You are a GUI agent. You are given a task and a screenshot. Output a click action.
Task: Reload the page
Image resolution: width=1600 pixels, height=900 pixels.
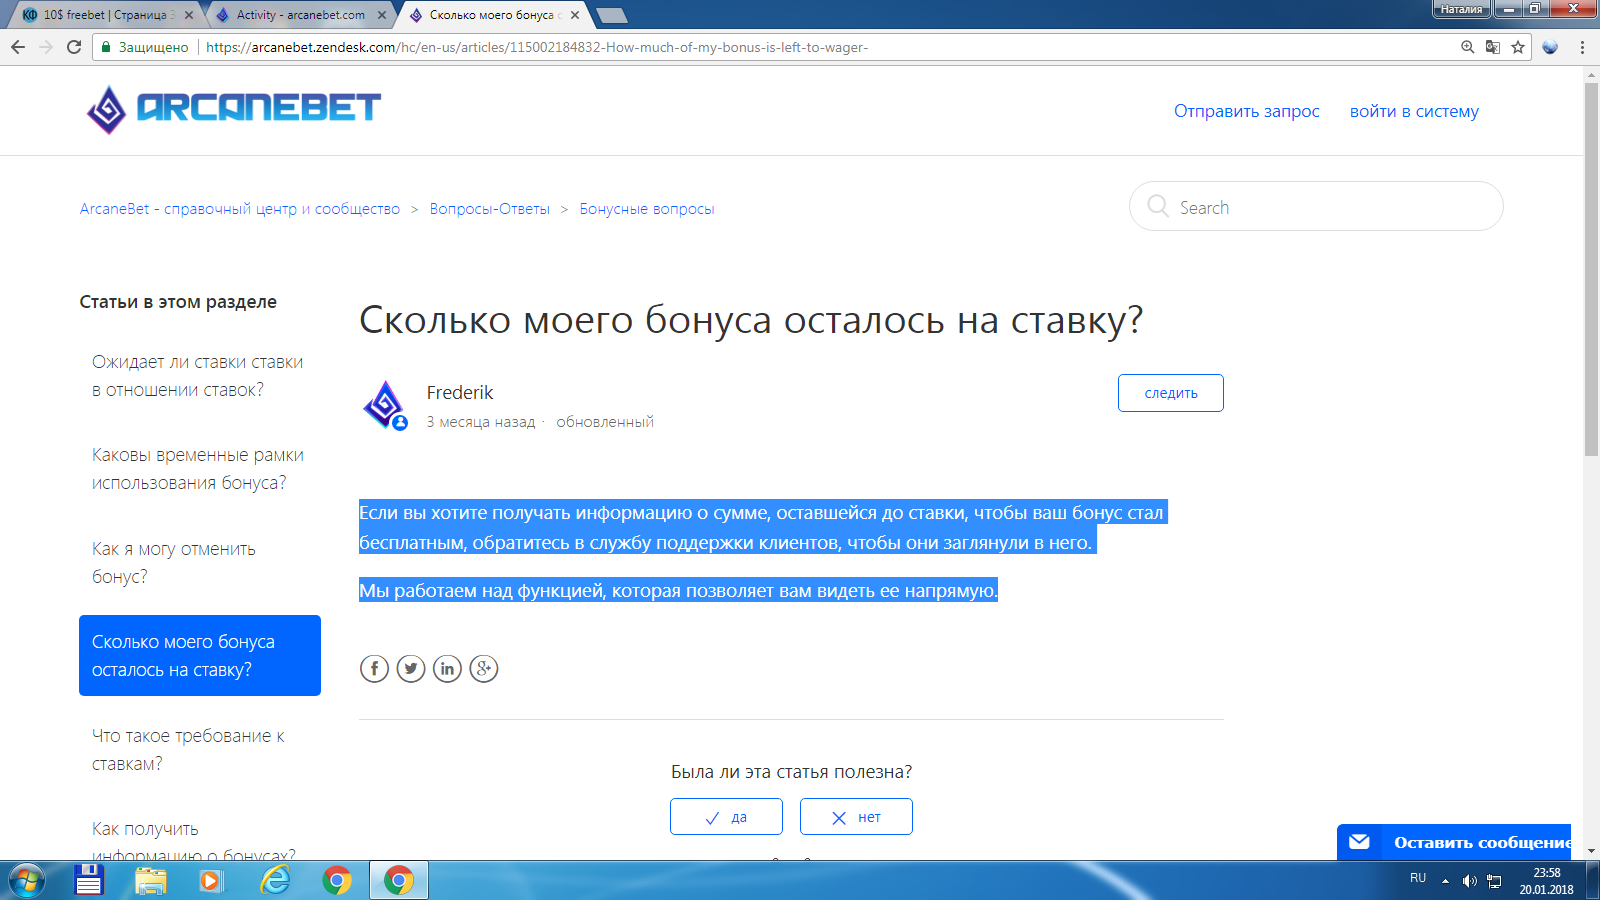(74, 47)
